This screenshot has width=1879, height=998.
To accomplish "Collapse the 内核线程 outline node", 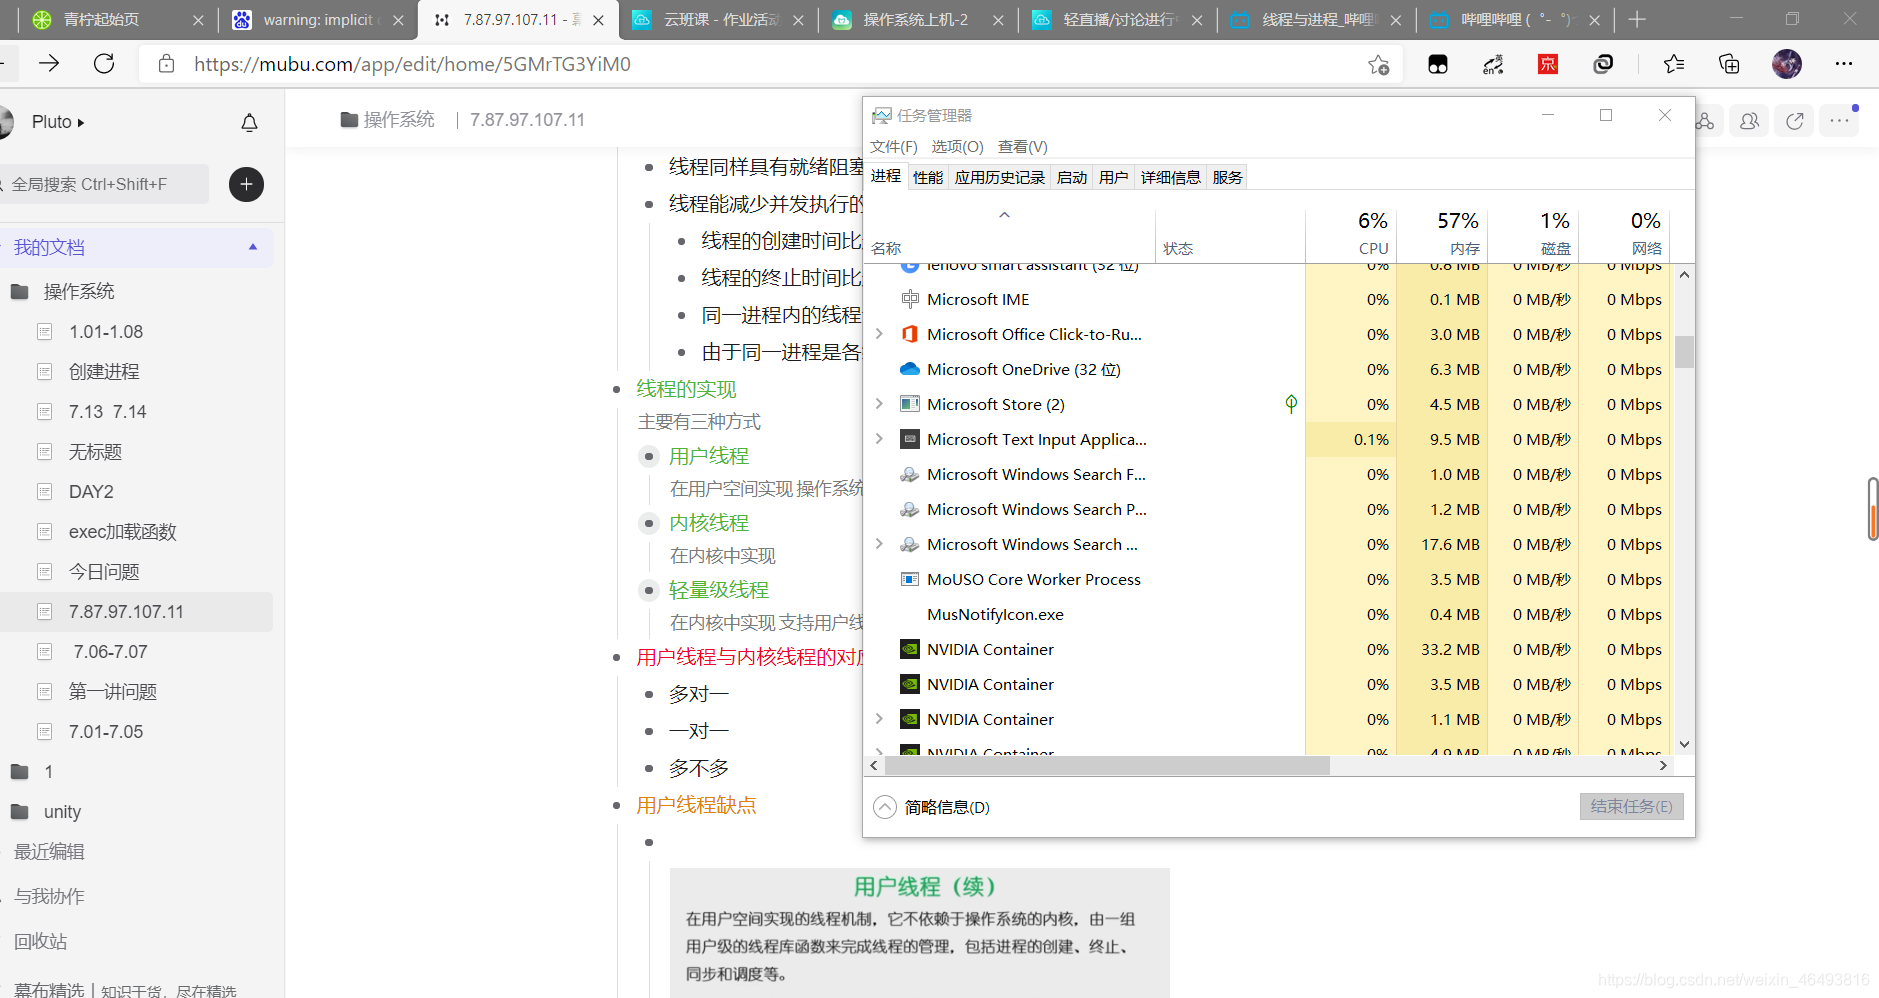I will tap(649, 523).
